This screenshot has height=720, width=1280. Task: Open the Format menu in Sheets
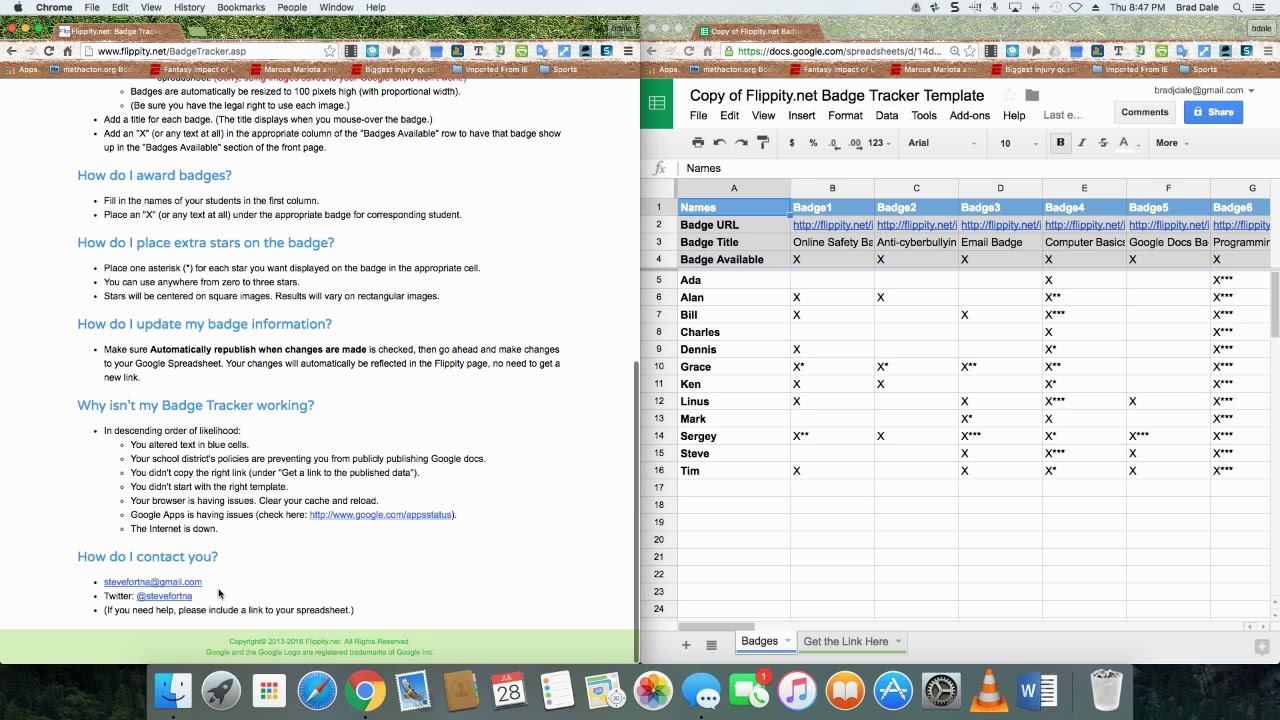coord(845,115)
